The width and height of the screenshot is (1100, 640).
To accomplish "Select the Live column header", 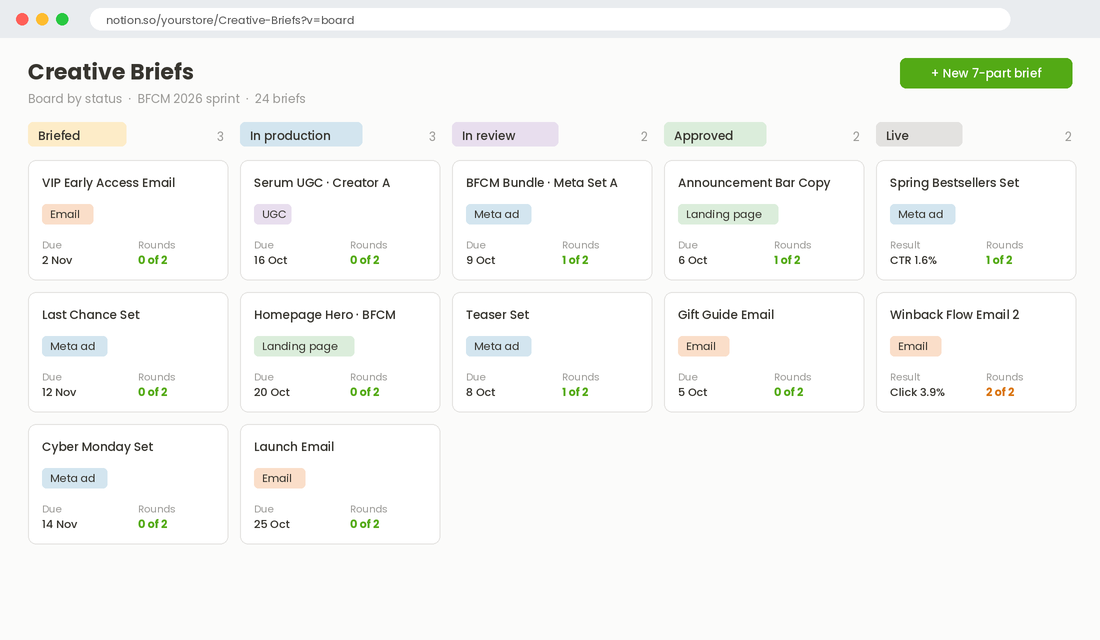I will pos(919,135).
